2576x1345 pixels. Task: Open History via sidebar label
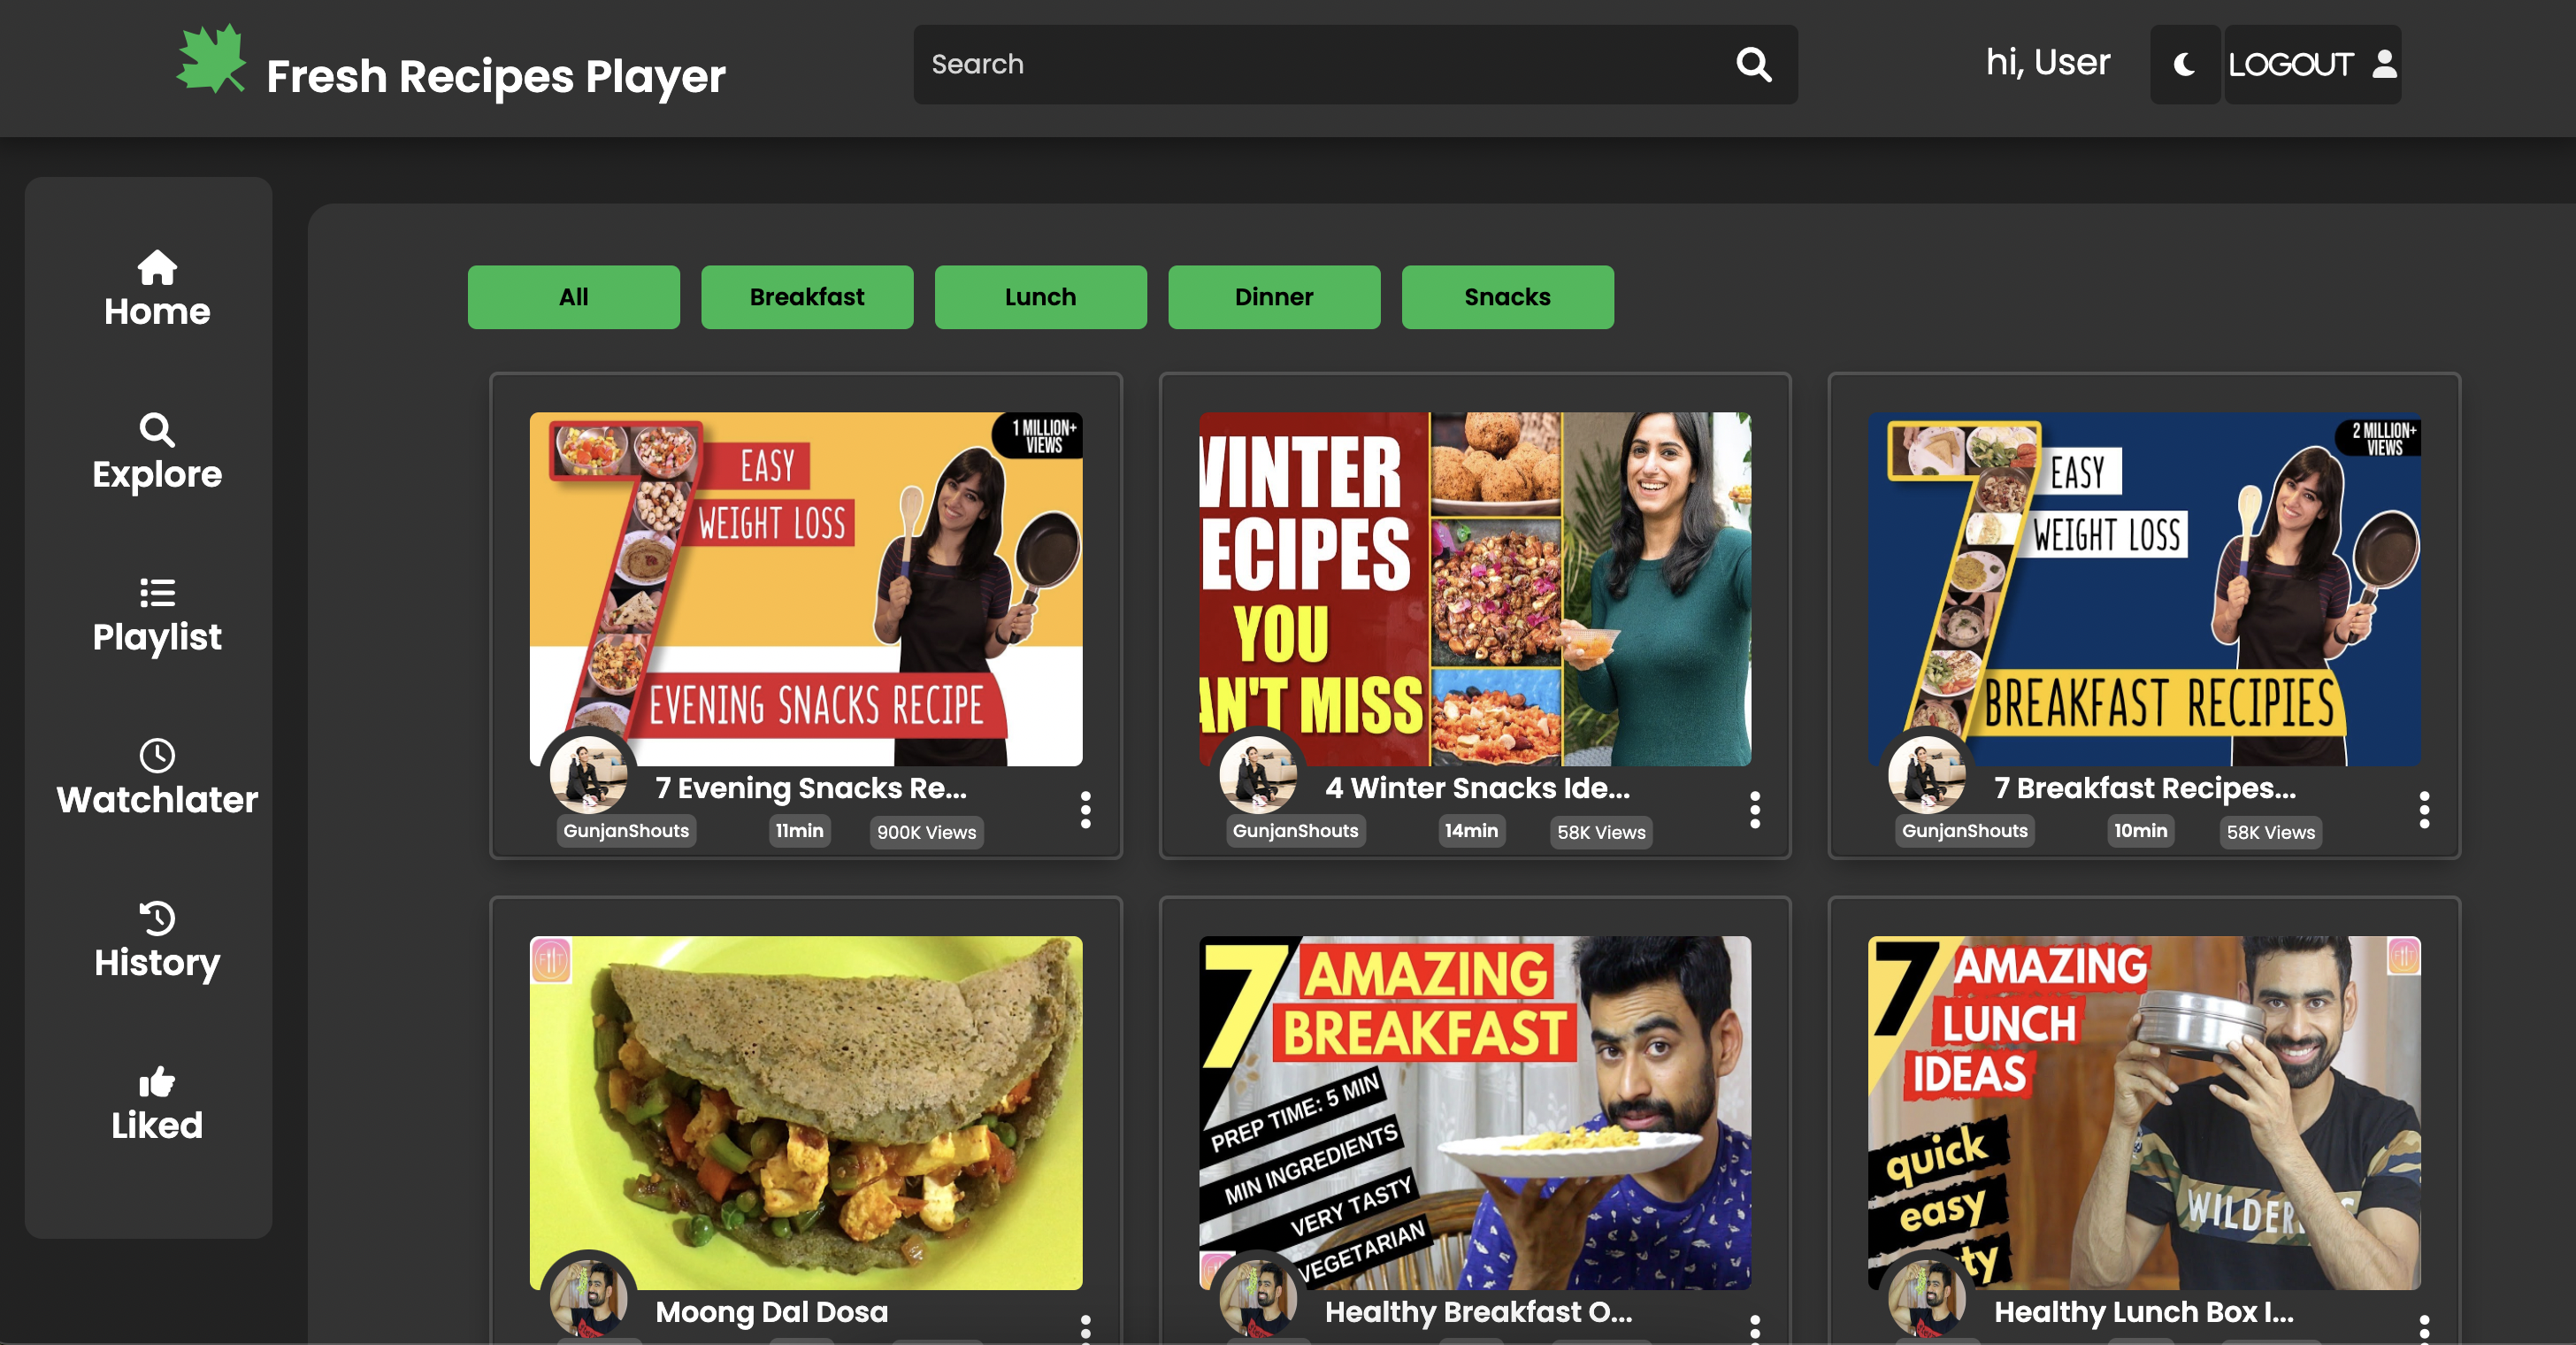(157, 963)
